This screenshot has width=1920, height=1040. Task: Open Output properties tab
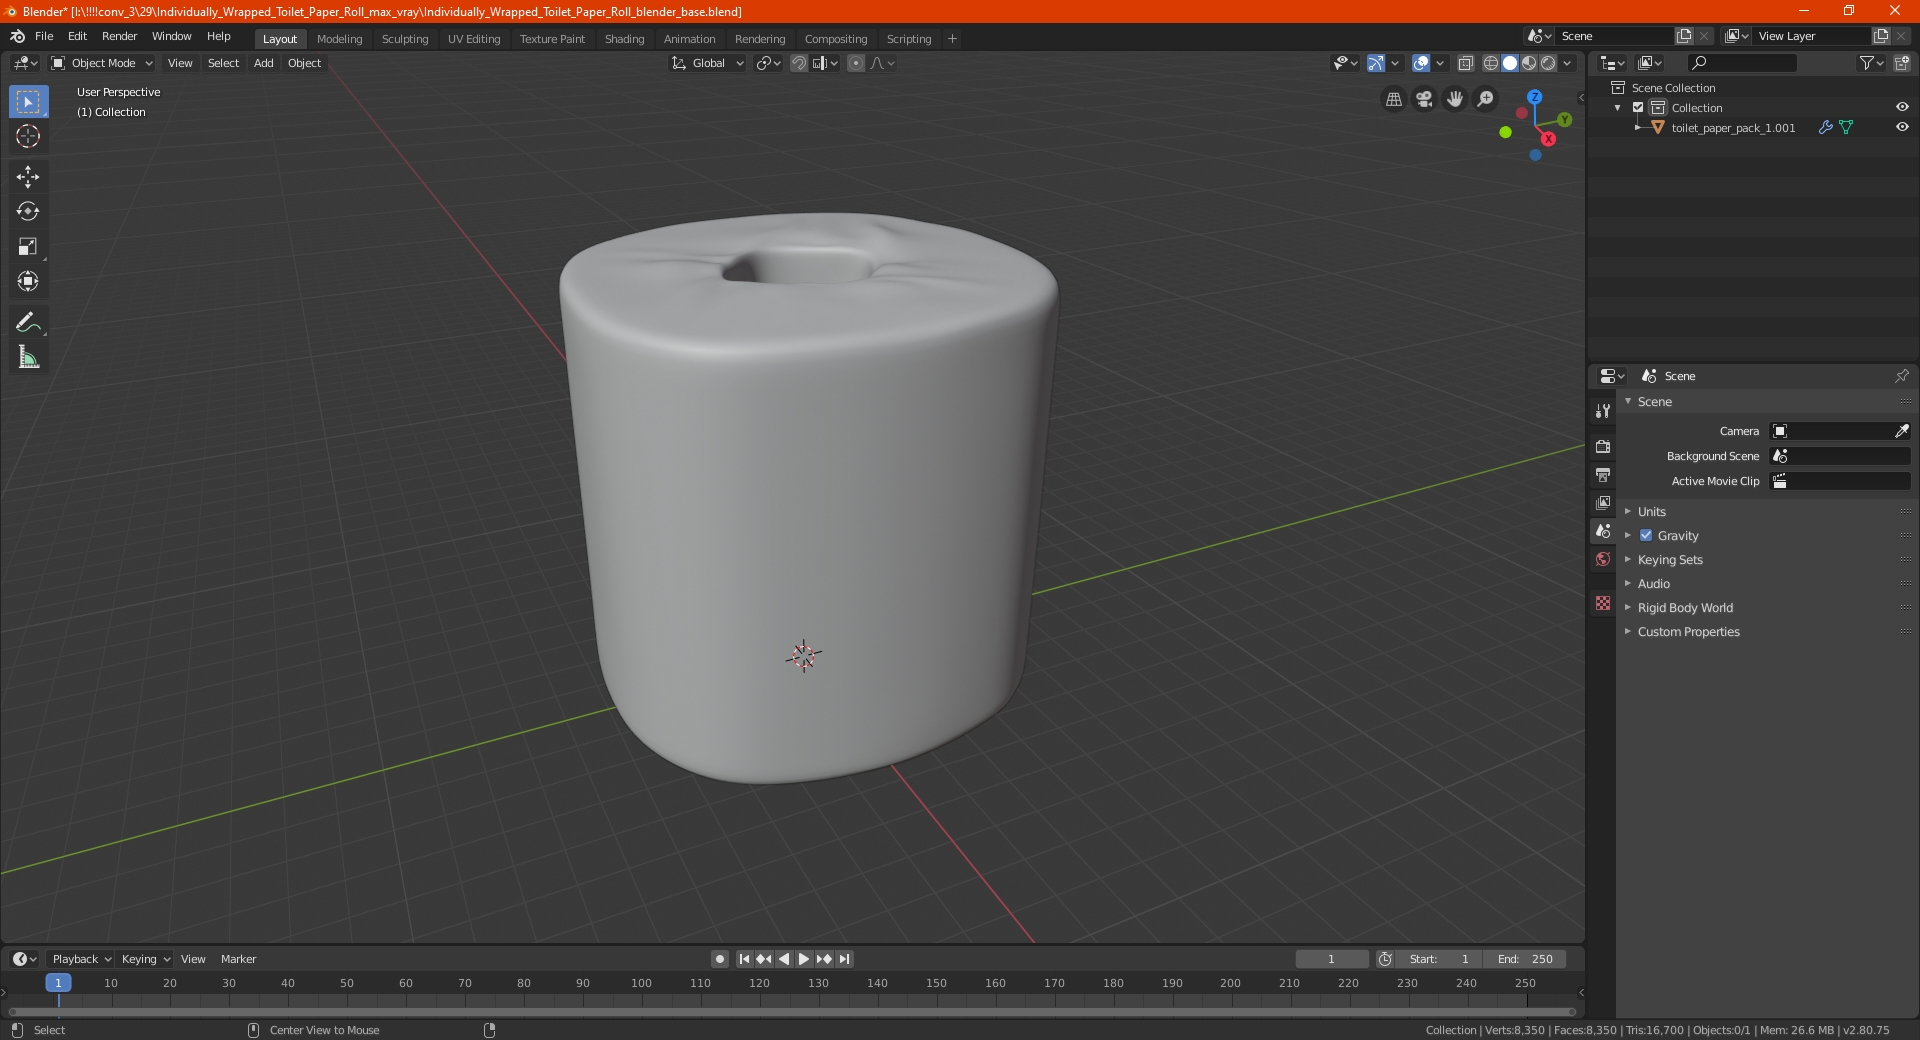[x=1603, y=474]
